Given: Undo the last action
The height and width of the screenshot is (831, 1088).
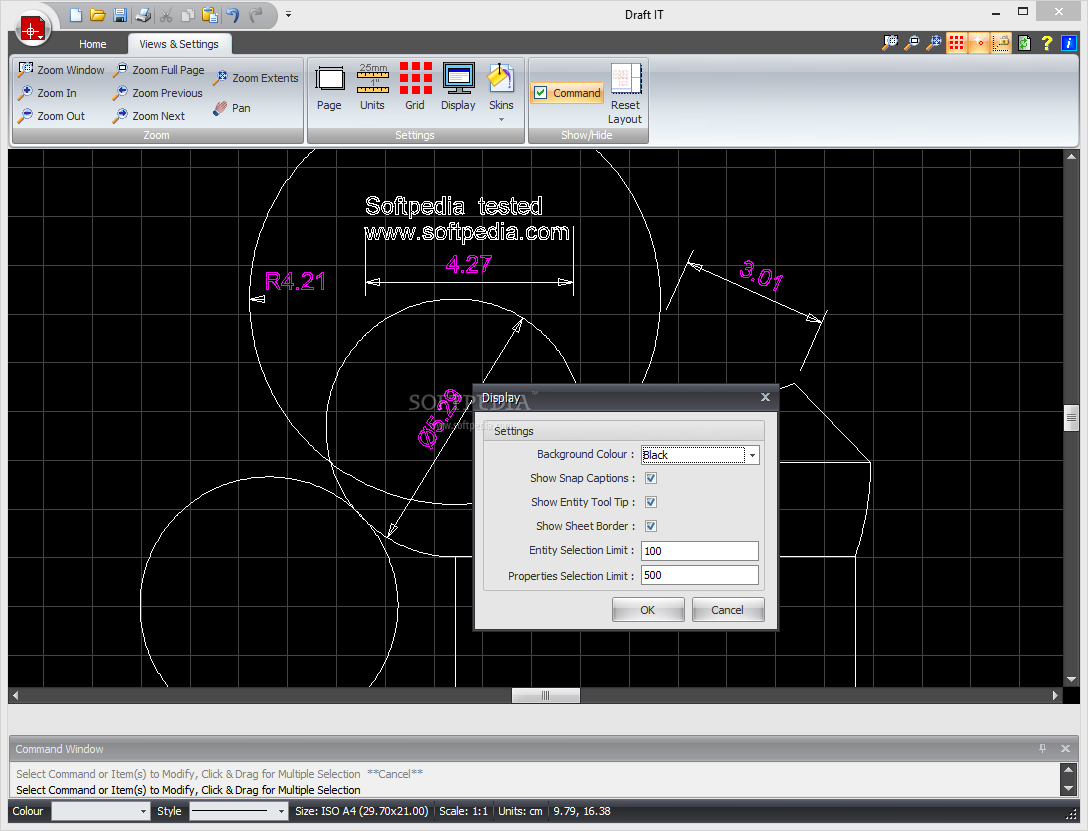Looking at the screenshot, I should click(x=232, y=15).
